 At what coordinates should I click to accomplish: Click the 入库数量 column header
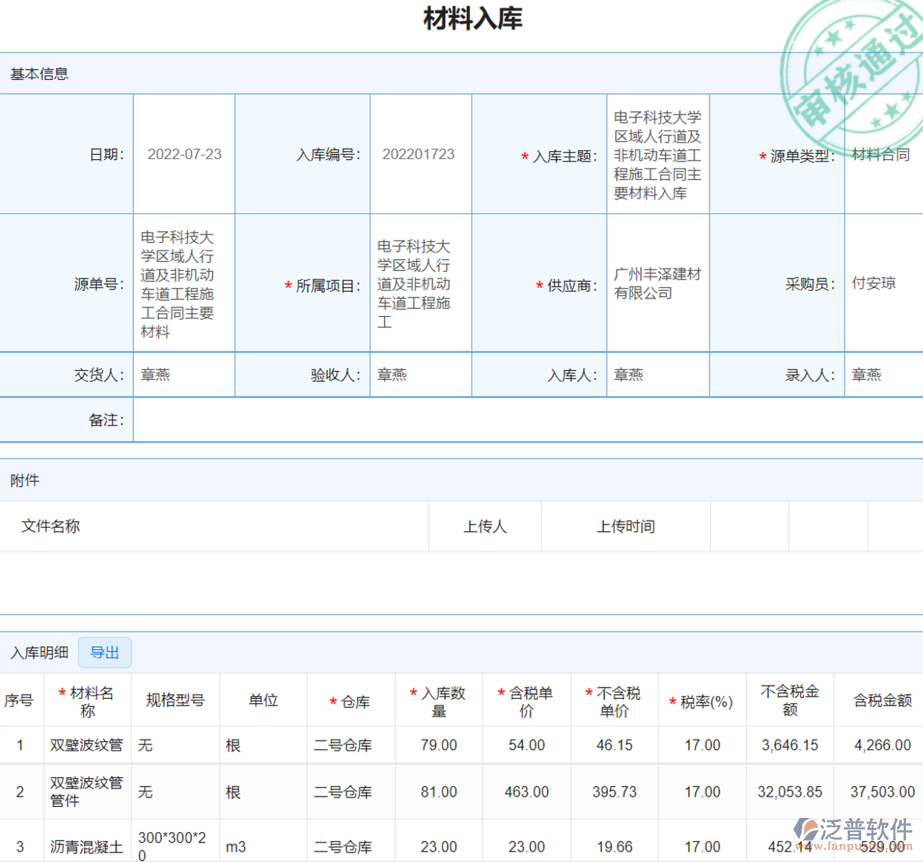[439, 701]
